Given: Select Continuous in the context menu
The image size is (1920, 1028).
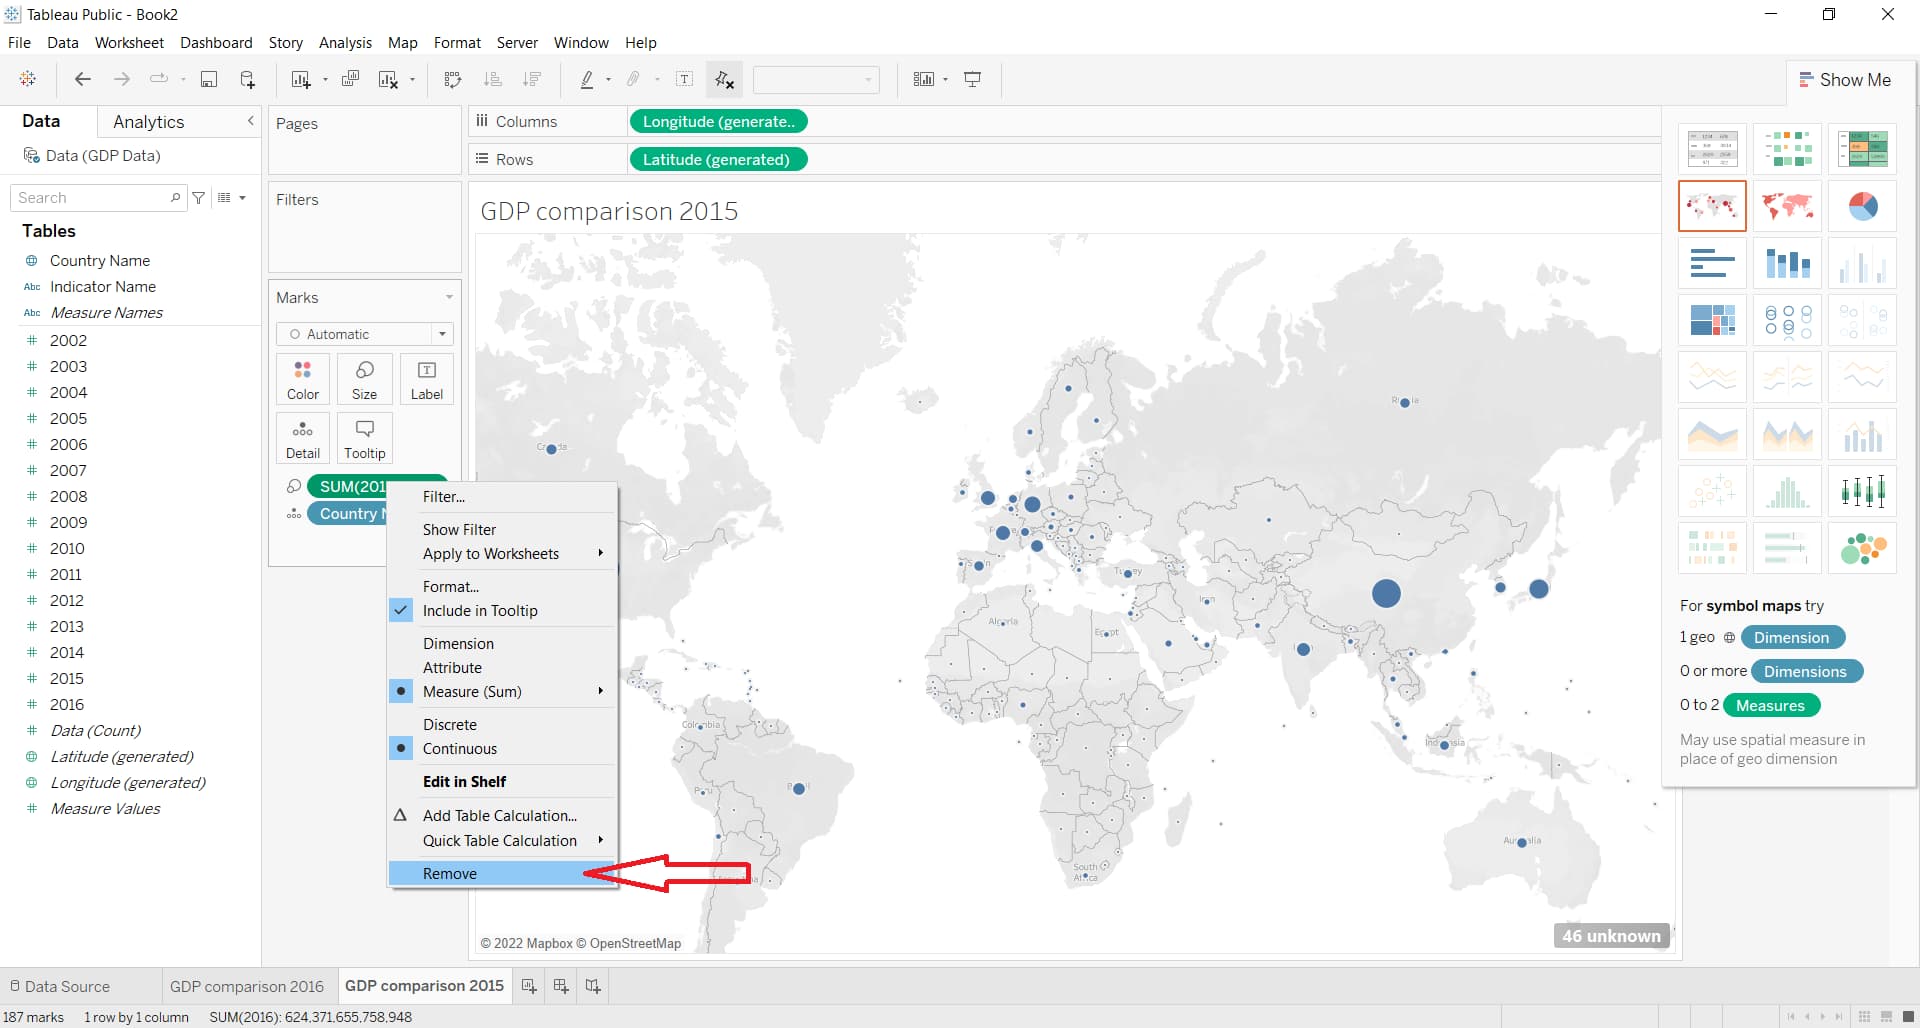Looking at the screenshot, I should pyautogui.click(x=461, y=748).
